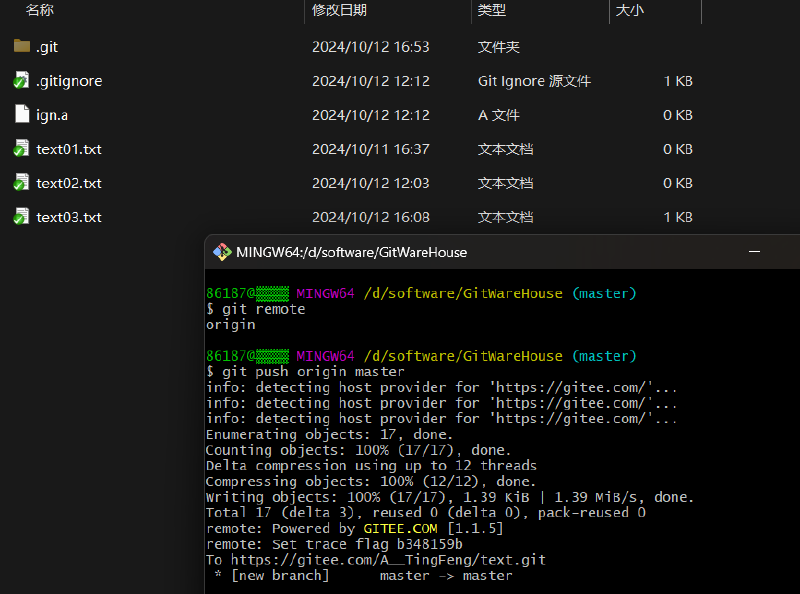The height and width of the screenshot is (594, 800).
Task: Select the ign.a file name
Action: (x=52, y=115)
